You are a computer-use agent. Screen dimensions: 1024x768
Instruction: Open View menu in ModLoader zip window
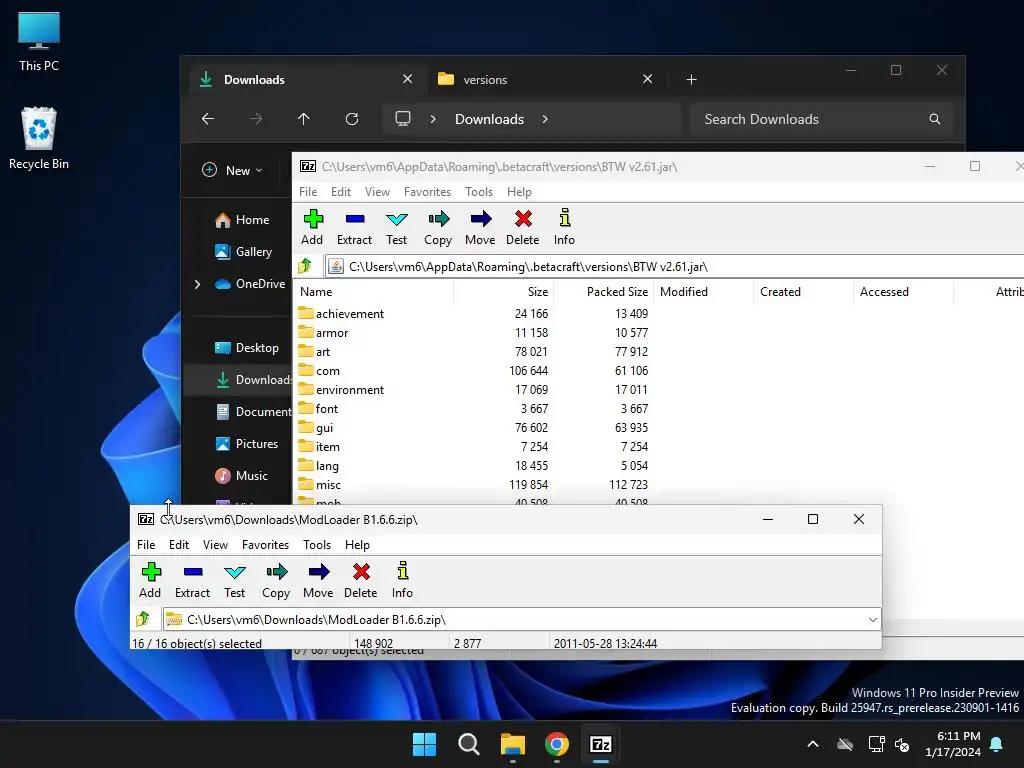click(215, 545)
